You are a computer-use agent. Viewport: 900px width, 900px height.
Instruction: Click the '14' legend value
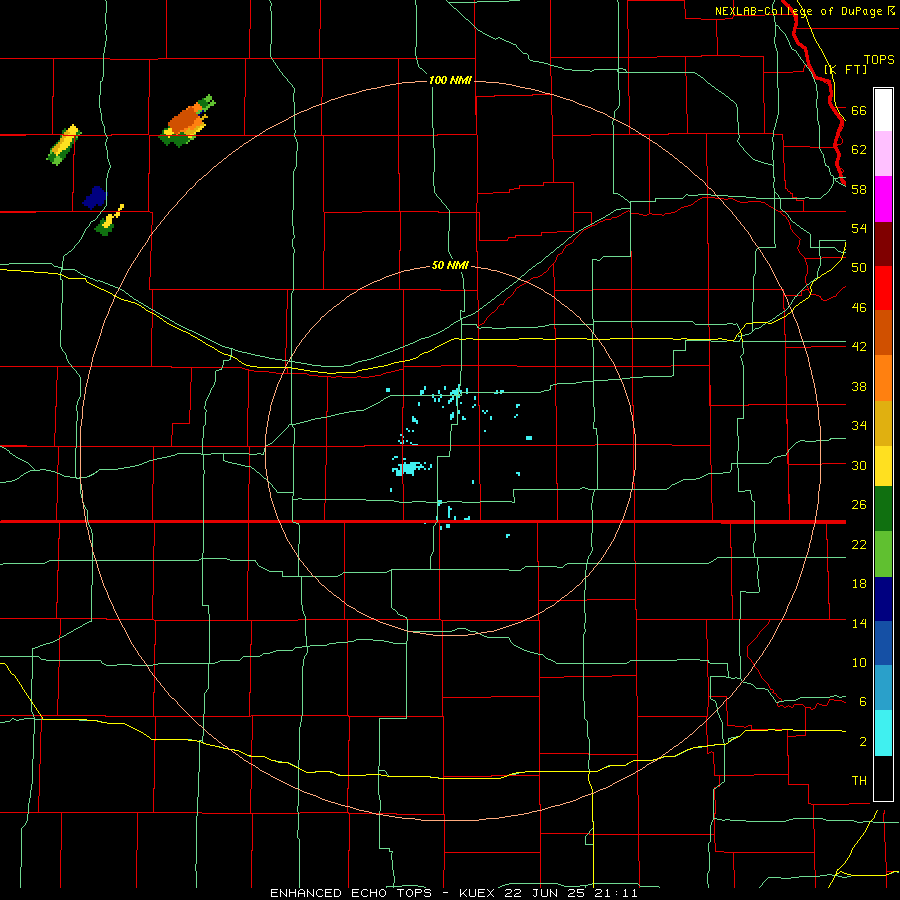859,623
